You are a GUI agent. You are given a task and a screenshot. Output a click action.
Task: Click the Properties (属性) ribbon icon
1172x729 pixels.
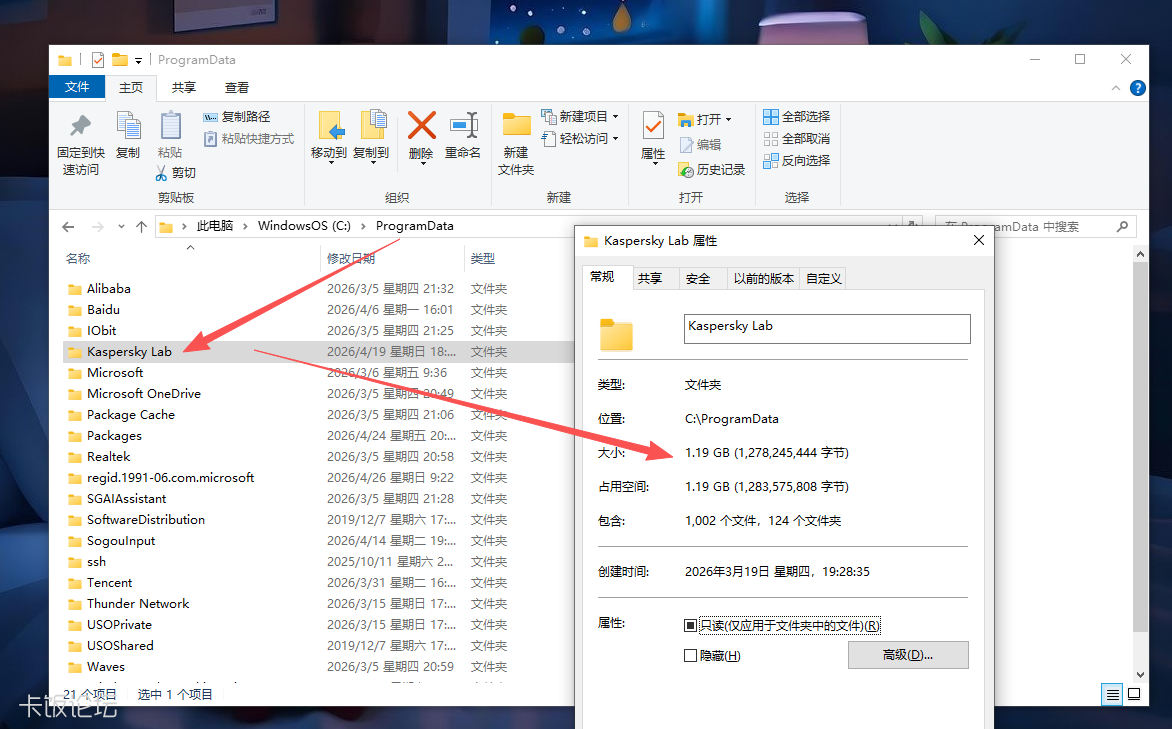[653, 126]
